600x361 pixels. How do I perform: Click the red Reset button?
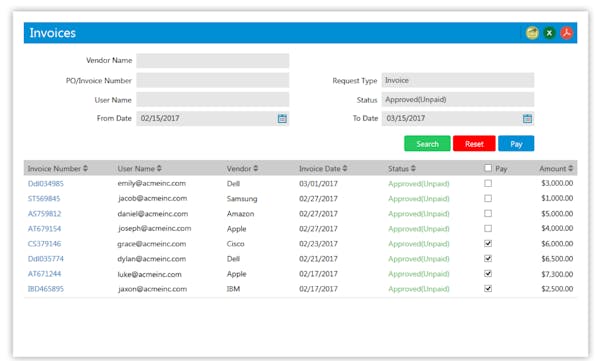click(x=474, y=144)
